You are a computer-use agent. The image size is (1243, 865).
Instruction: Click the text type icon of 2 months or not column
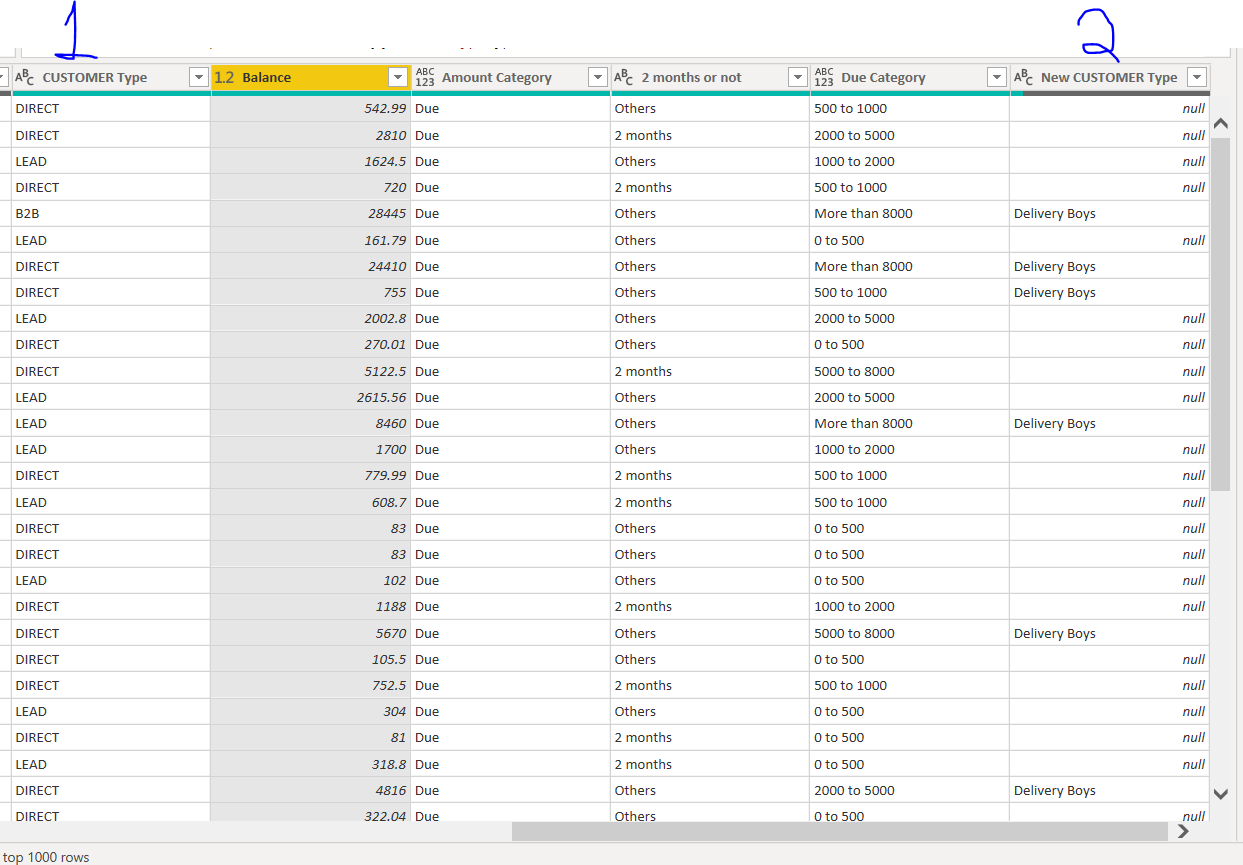623,77
